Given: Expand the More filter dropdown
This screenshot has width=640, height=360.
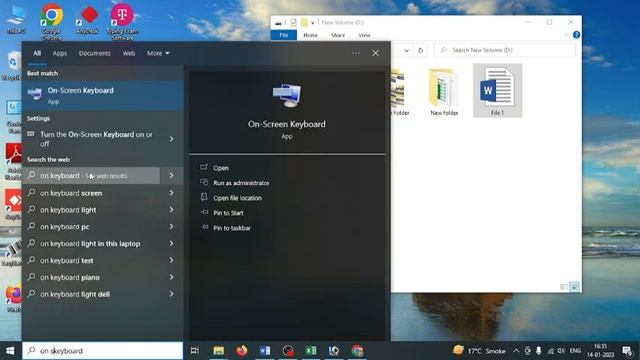Looking at the screenshot, I should pyautogui.click(x=158, y=53).
